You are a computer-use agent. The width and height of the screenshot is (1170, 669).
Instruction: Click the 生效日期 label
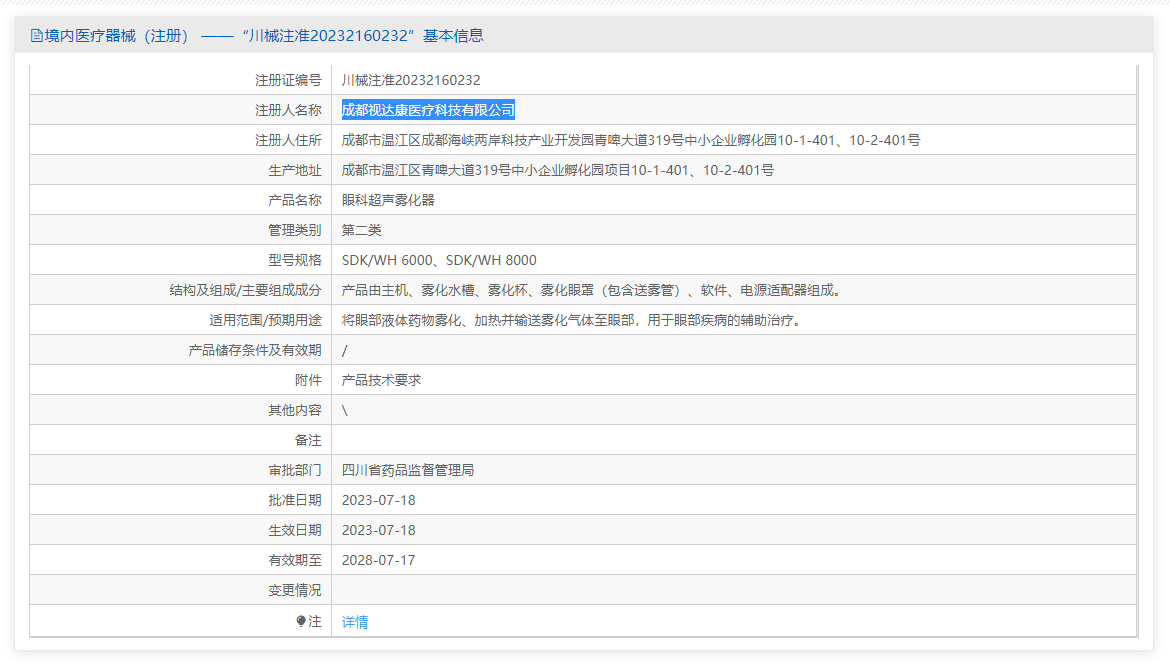[x=295, y=530]
